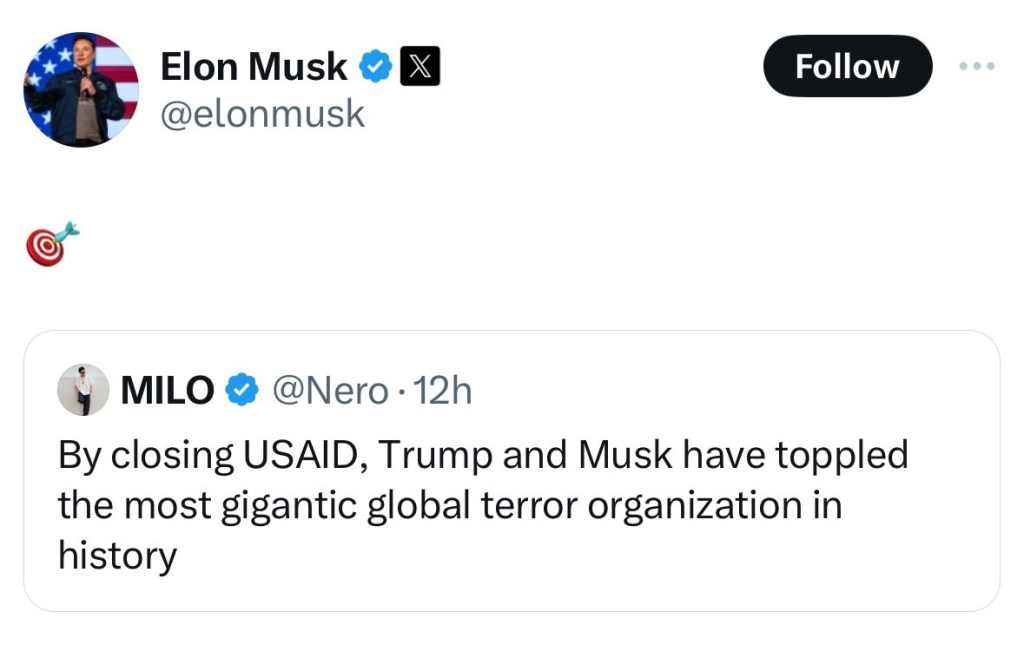Open MILO's small profile avatar
1024x645 pixels.
point(83,390)
